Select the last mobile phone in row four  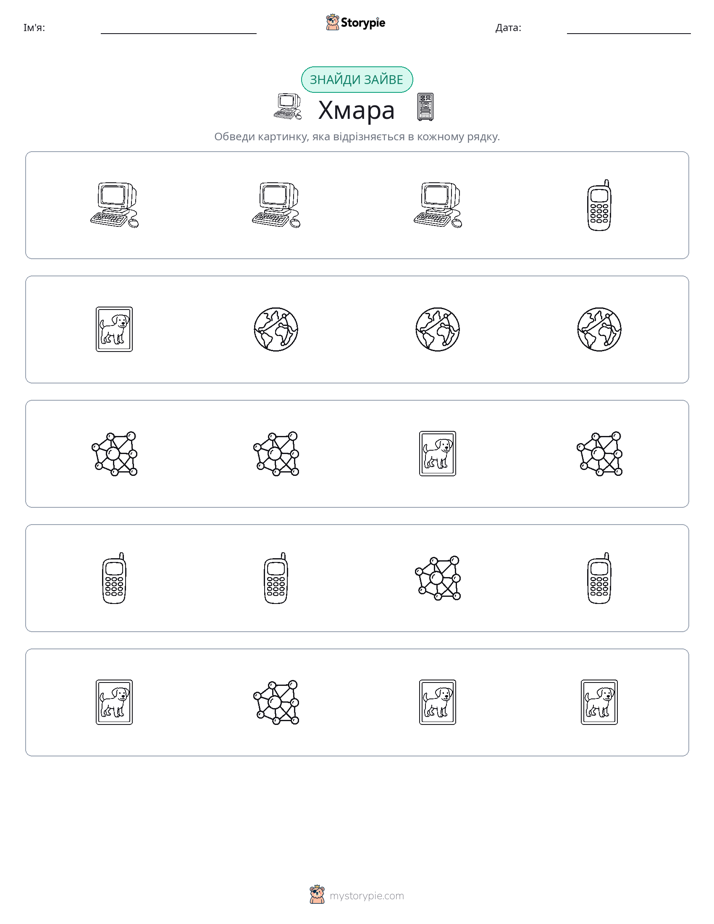click(x=599, y=578)
